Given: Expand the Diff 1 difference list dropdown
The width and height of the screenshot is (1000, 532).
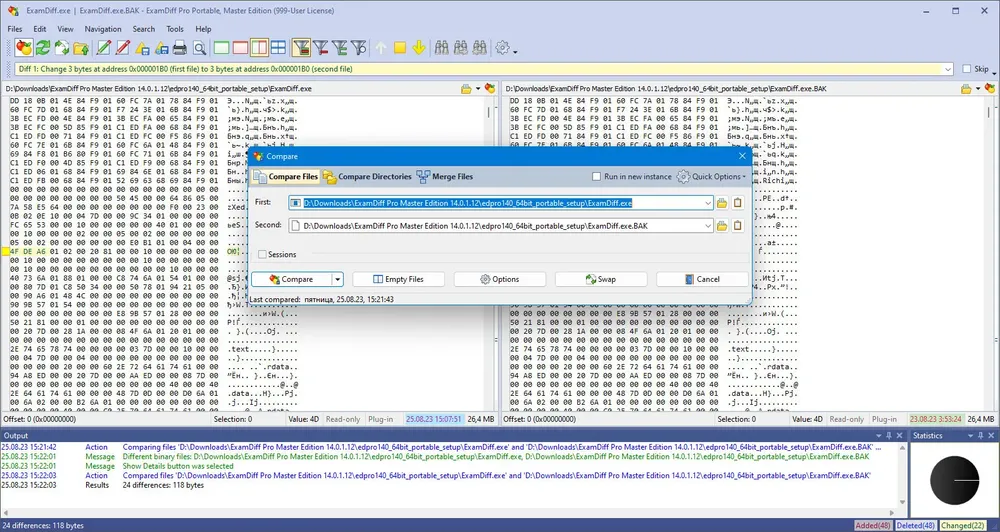Looking at the screenshot, I should click(948, 69).
